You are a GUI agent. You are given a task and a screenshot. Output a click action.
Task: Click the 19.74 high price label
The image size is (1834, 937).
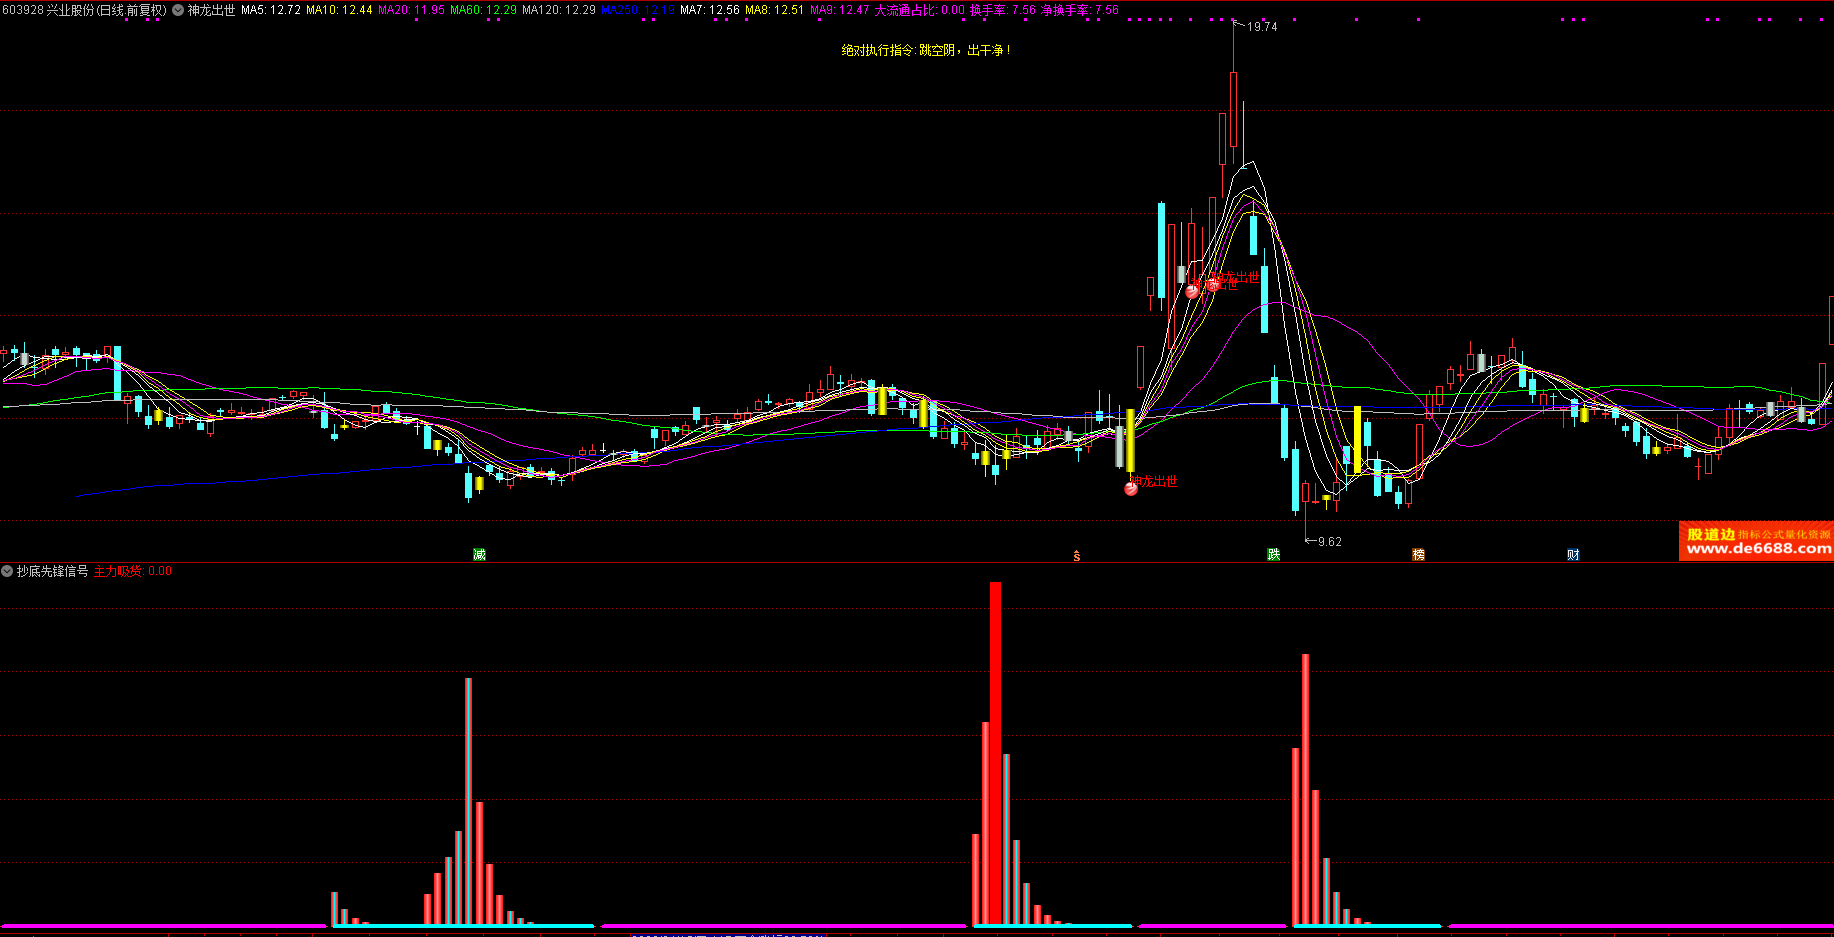click(x=1262, y=27)
